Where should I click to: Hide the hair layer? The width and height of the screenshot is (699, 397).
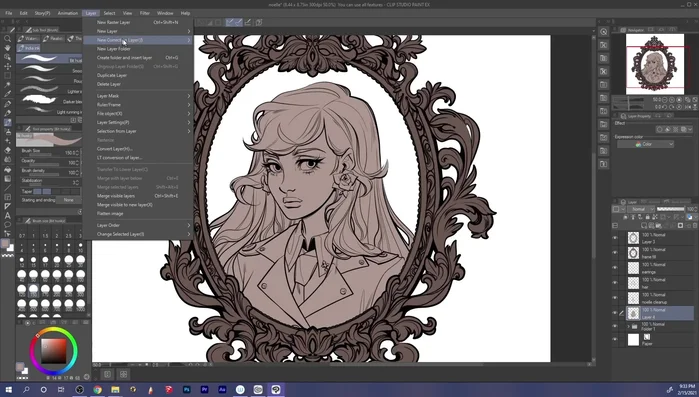pyautogui.click(x=615, y=283)
